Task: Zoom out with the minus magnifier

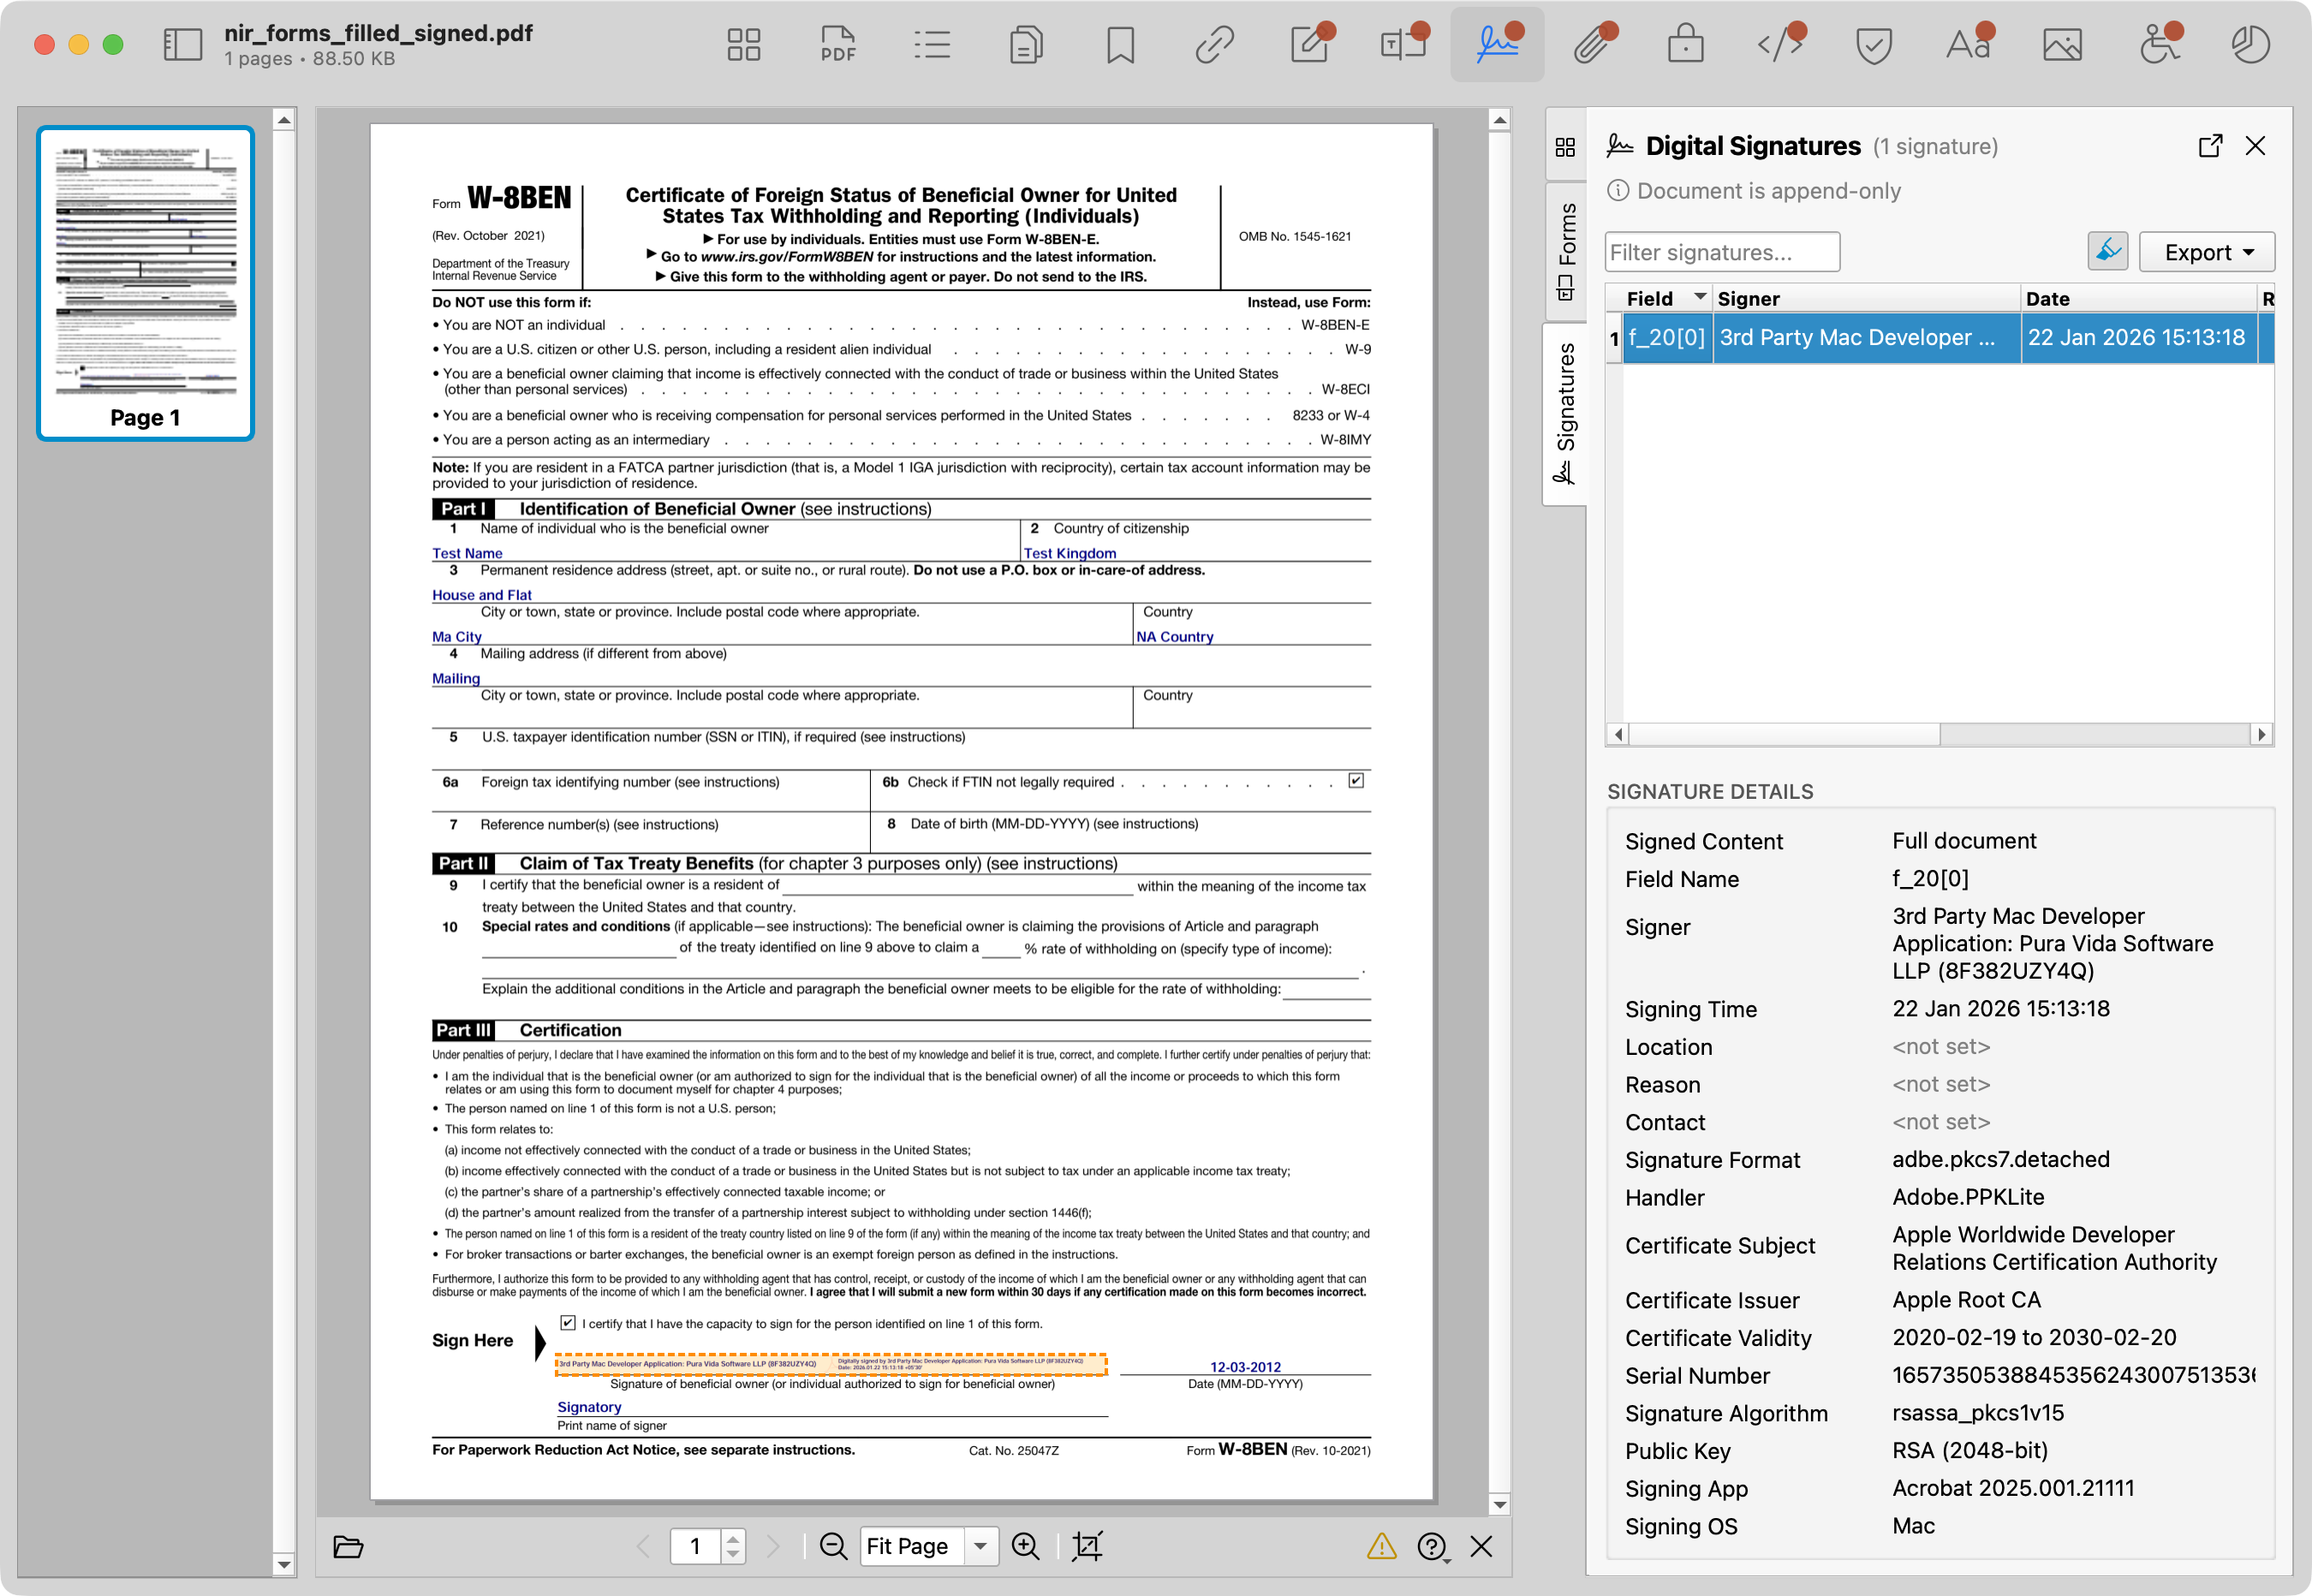Action: (833, 1546)
